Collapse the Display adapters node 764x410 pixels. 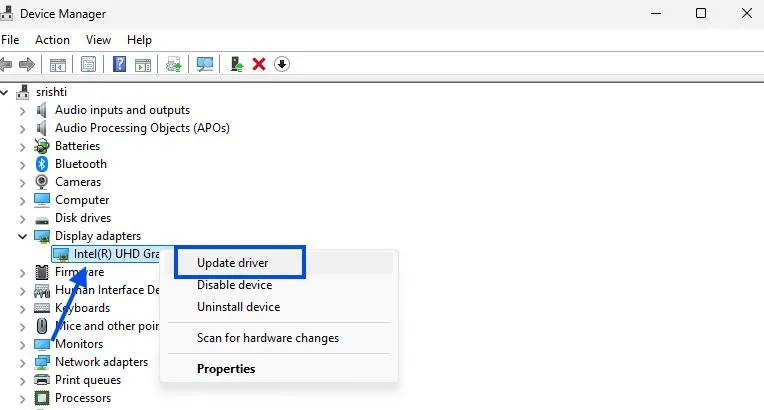coord(22,236)
